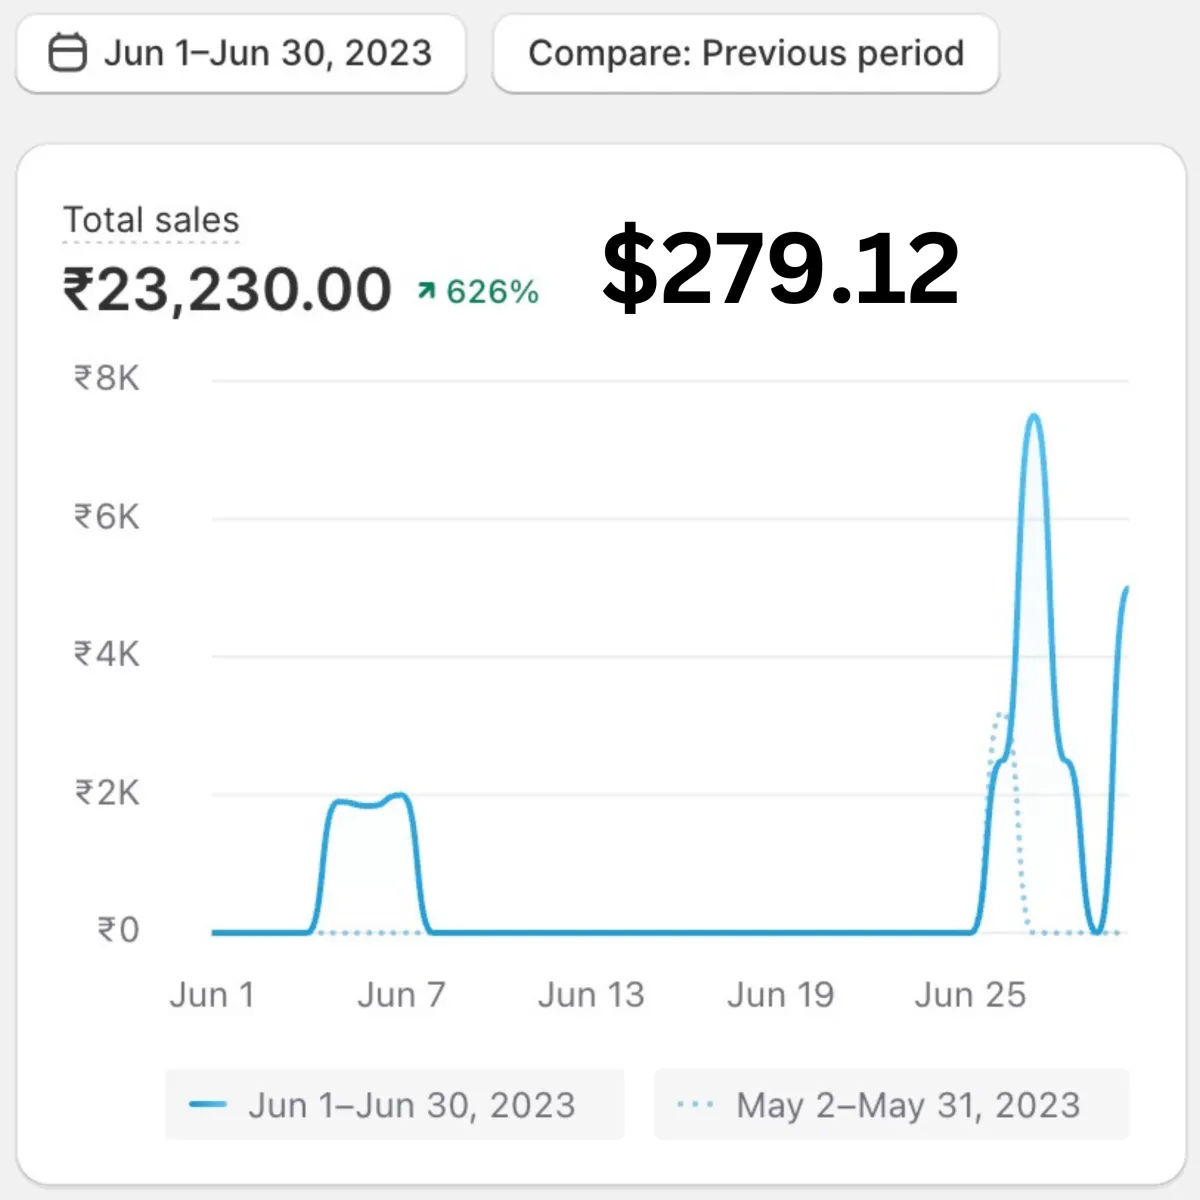The width and height of the screenshot is (1200, 1200).
Task: Click the solid blue line legend swatch
Action: (x=208, y=1105)
